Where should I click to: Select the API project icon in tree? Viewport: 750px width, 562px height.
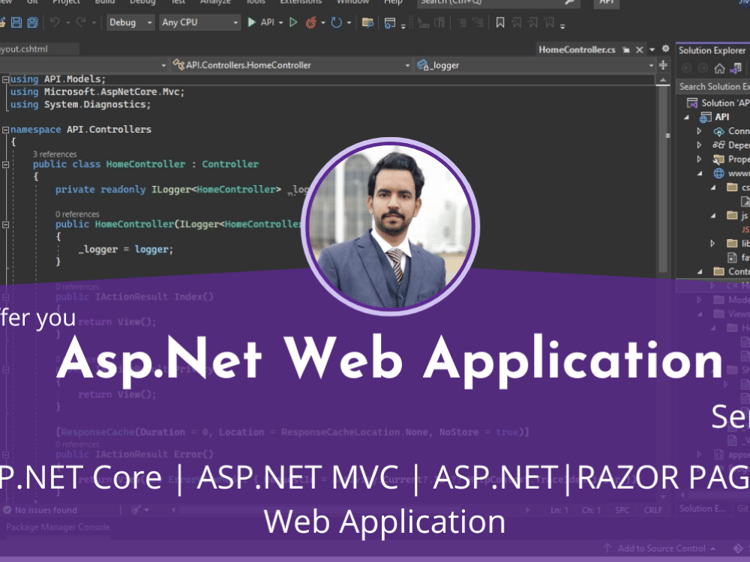point(706,117)
